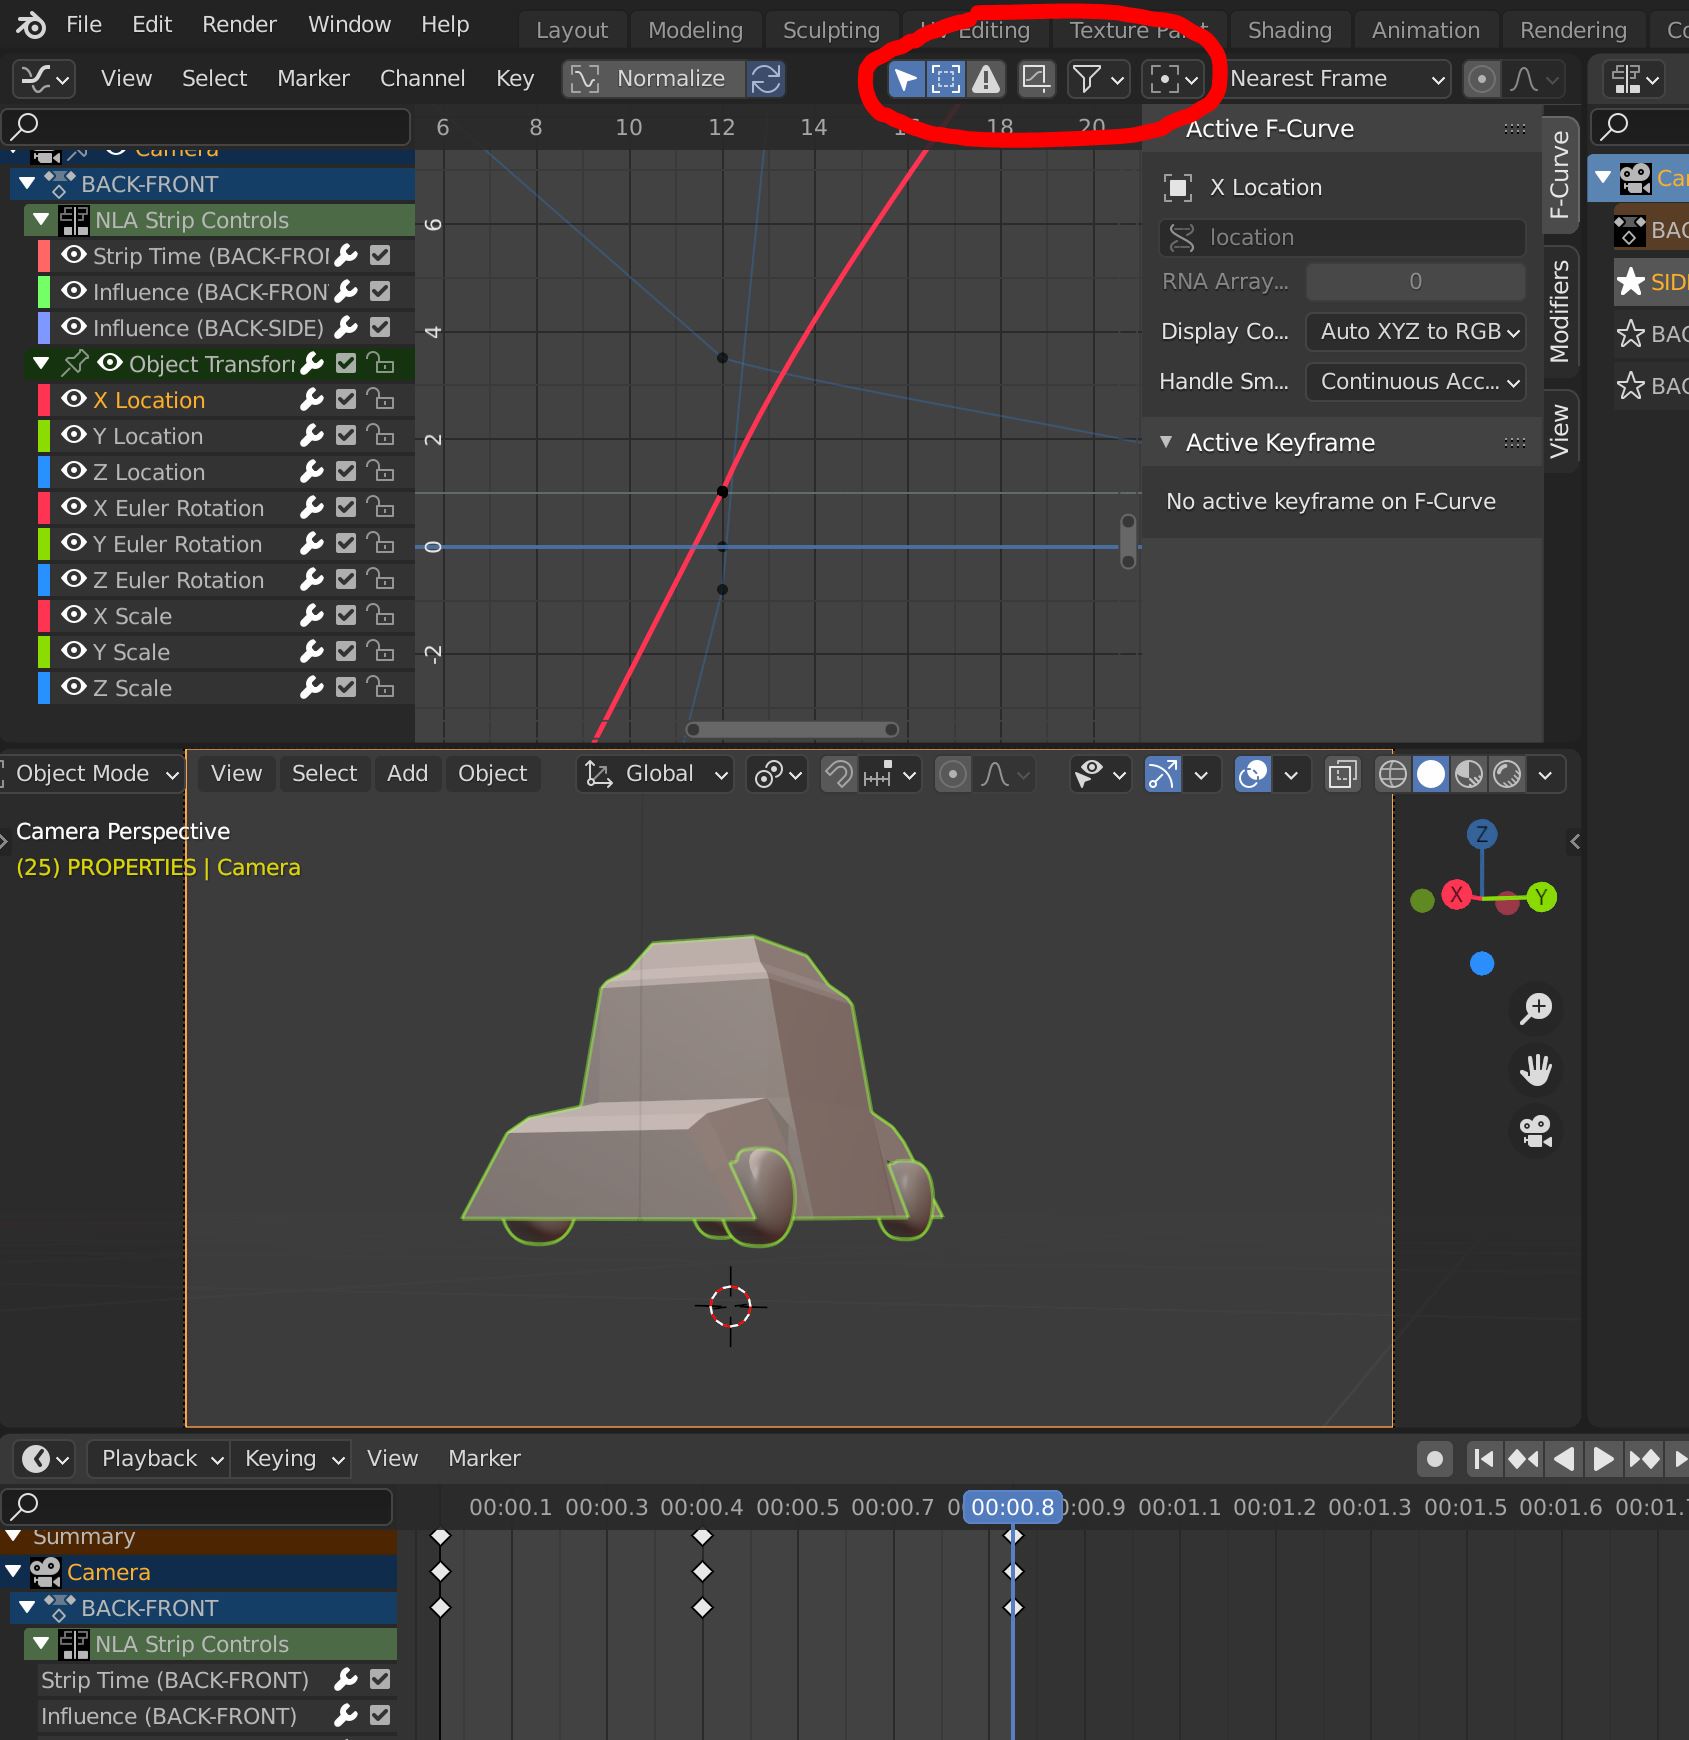Click horizontal scrollbar in graph editor

[792, 729]
